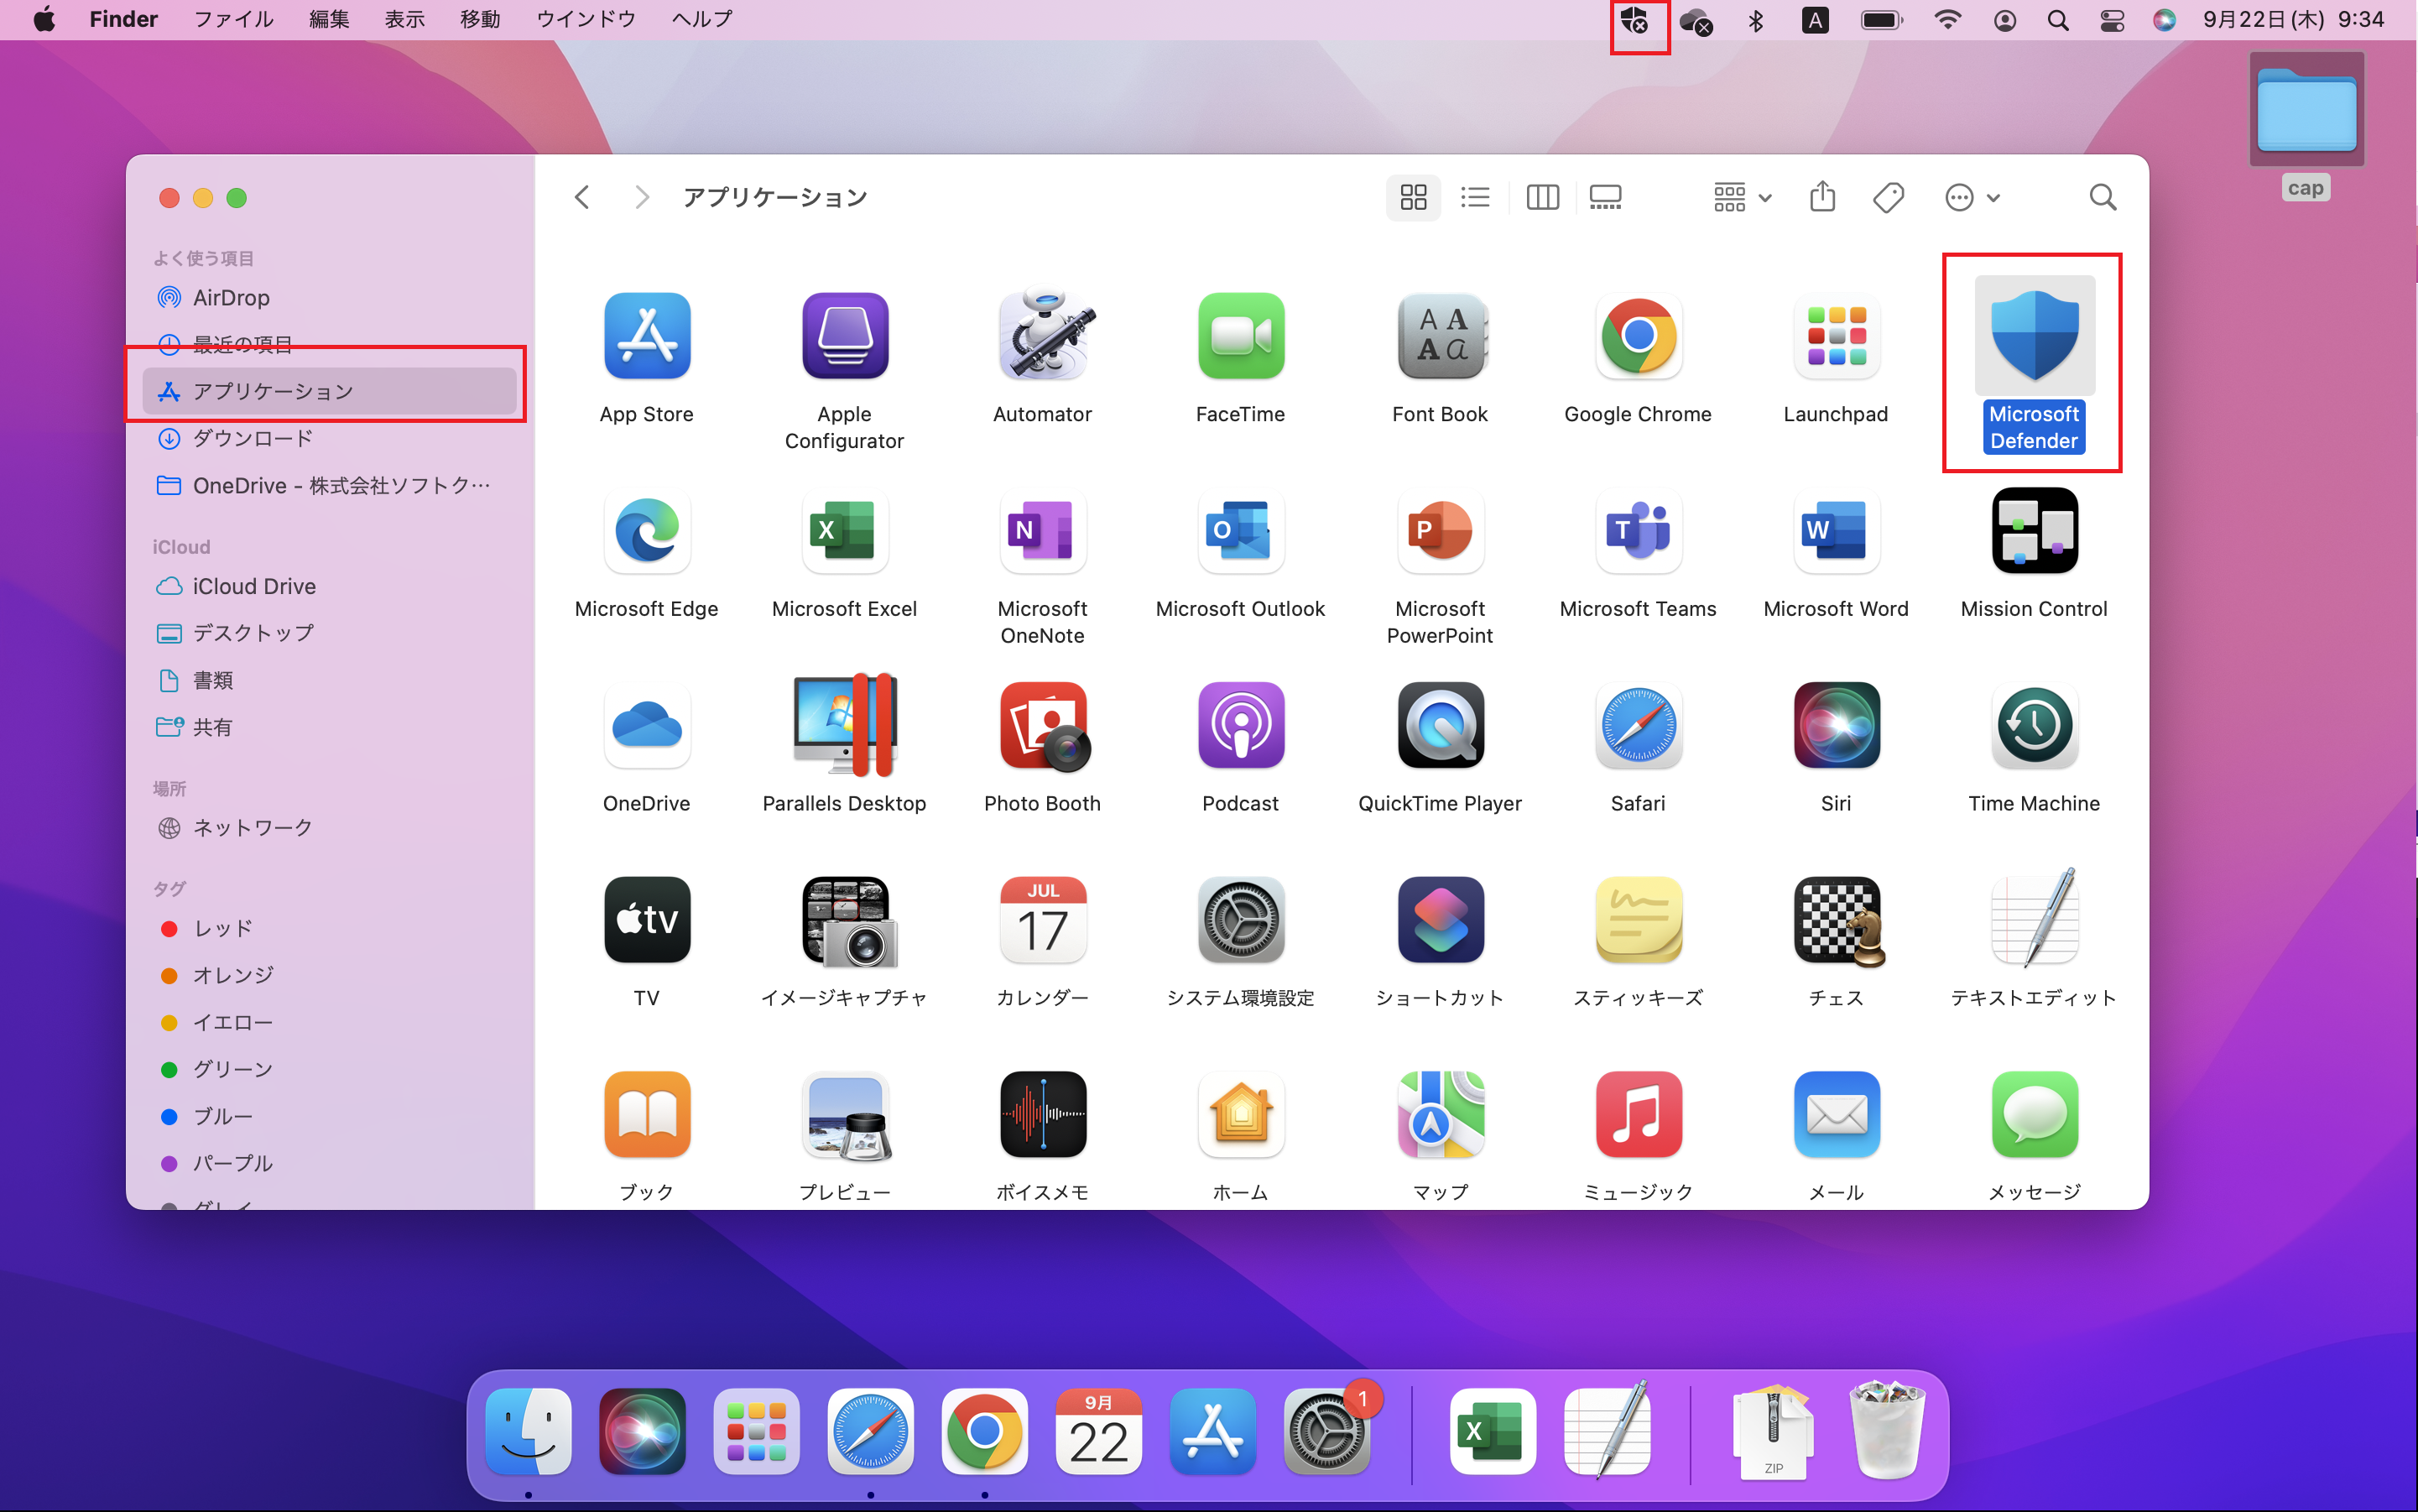Select the Microsoft OneNote app icon
Viewport: 2418px width, 1512px height.
pos(1043,531)
